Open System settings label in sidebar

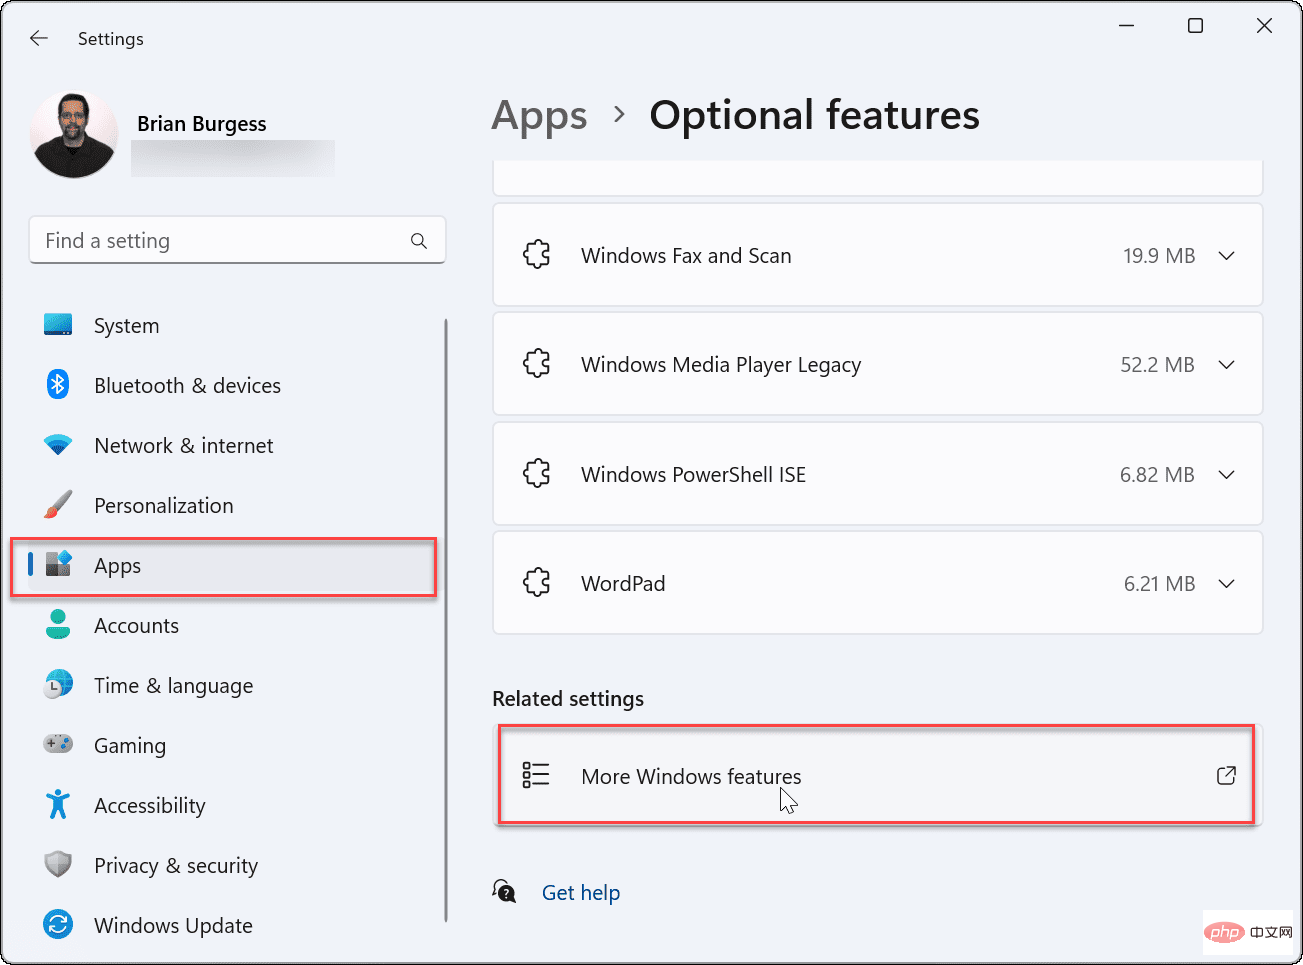[126, 326]
